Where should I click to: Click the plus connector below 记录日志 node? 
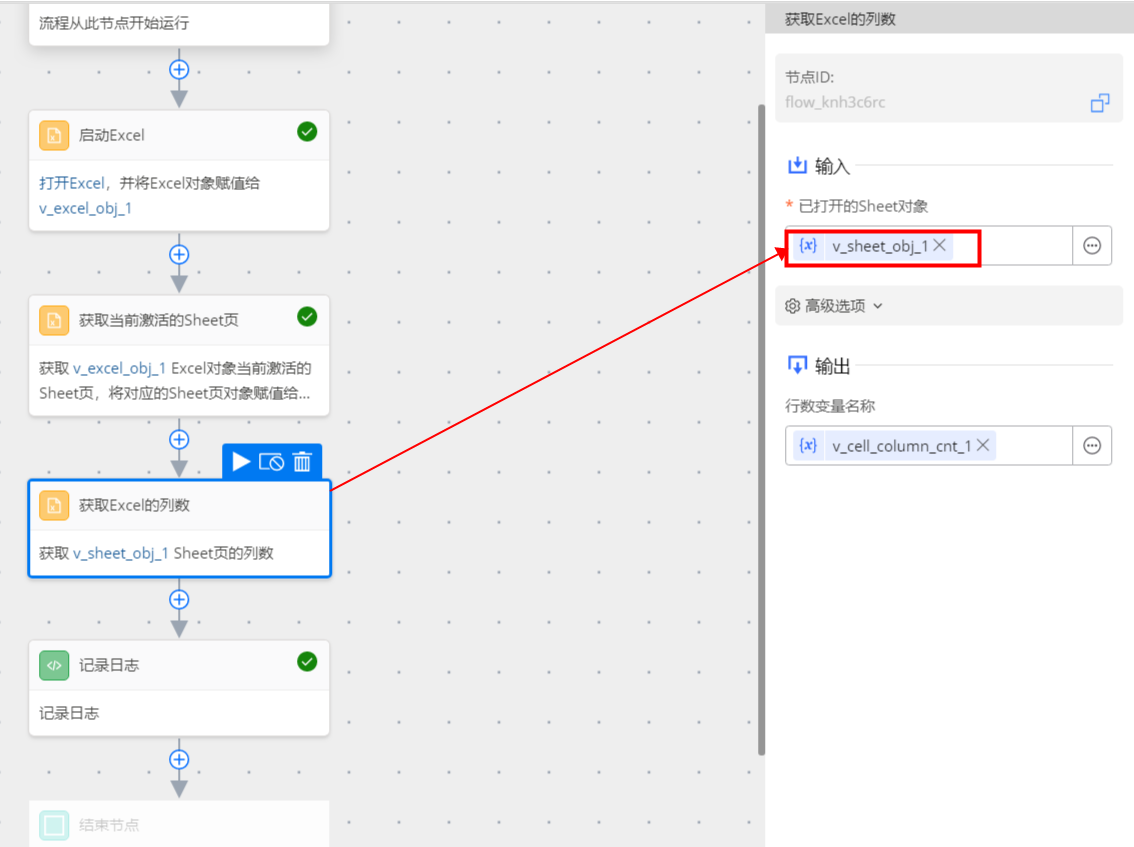(x=179, y=759)
